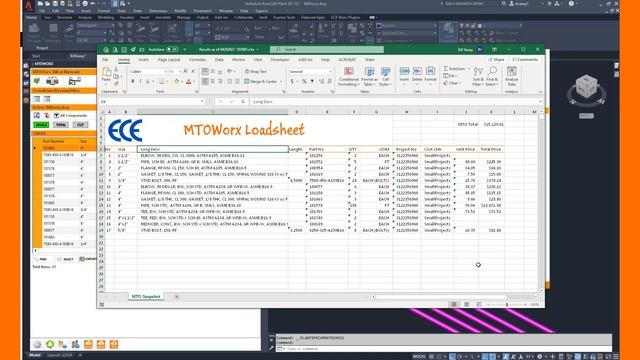This screenshot has width=640, height=360.
Task: Click the Clear eraser icon in Editing group
Action: click(446, 83)
